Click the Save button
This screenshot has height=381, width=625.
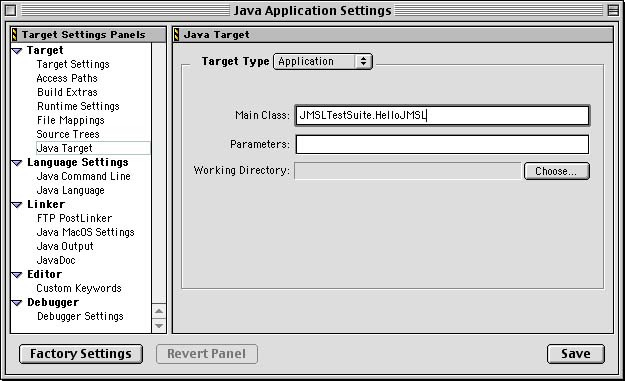click(576, 354)
